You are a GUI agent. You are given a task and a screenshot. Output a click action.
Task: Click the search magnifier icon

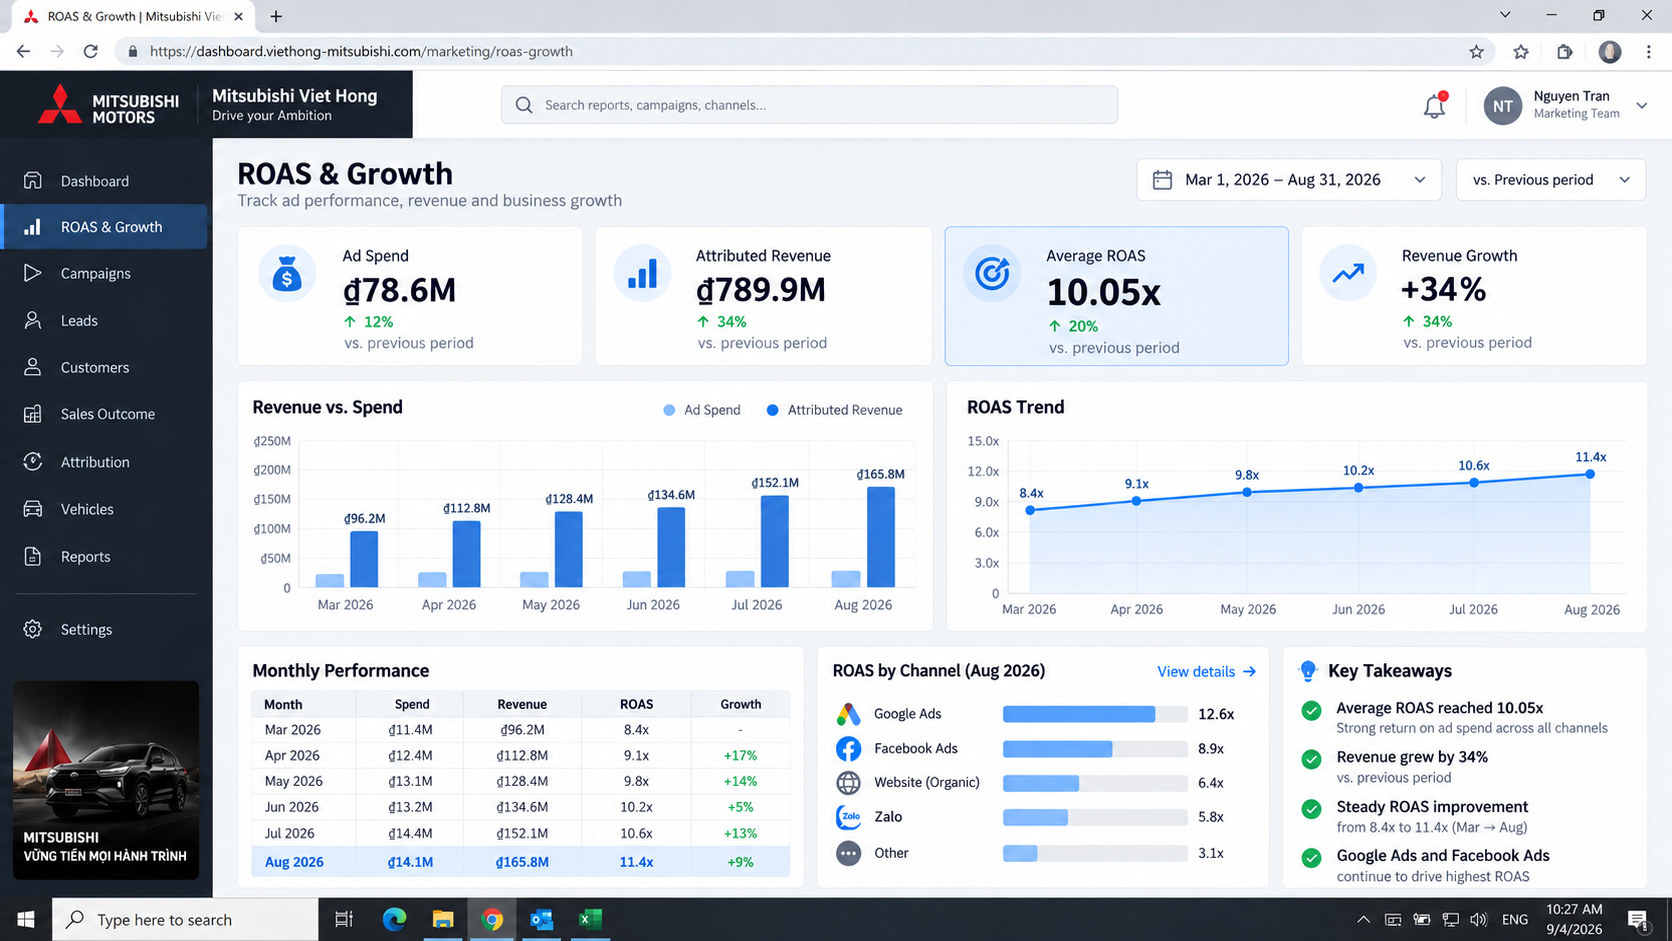coord(524,105)
